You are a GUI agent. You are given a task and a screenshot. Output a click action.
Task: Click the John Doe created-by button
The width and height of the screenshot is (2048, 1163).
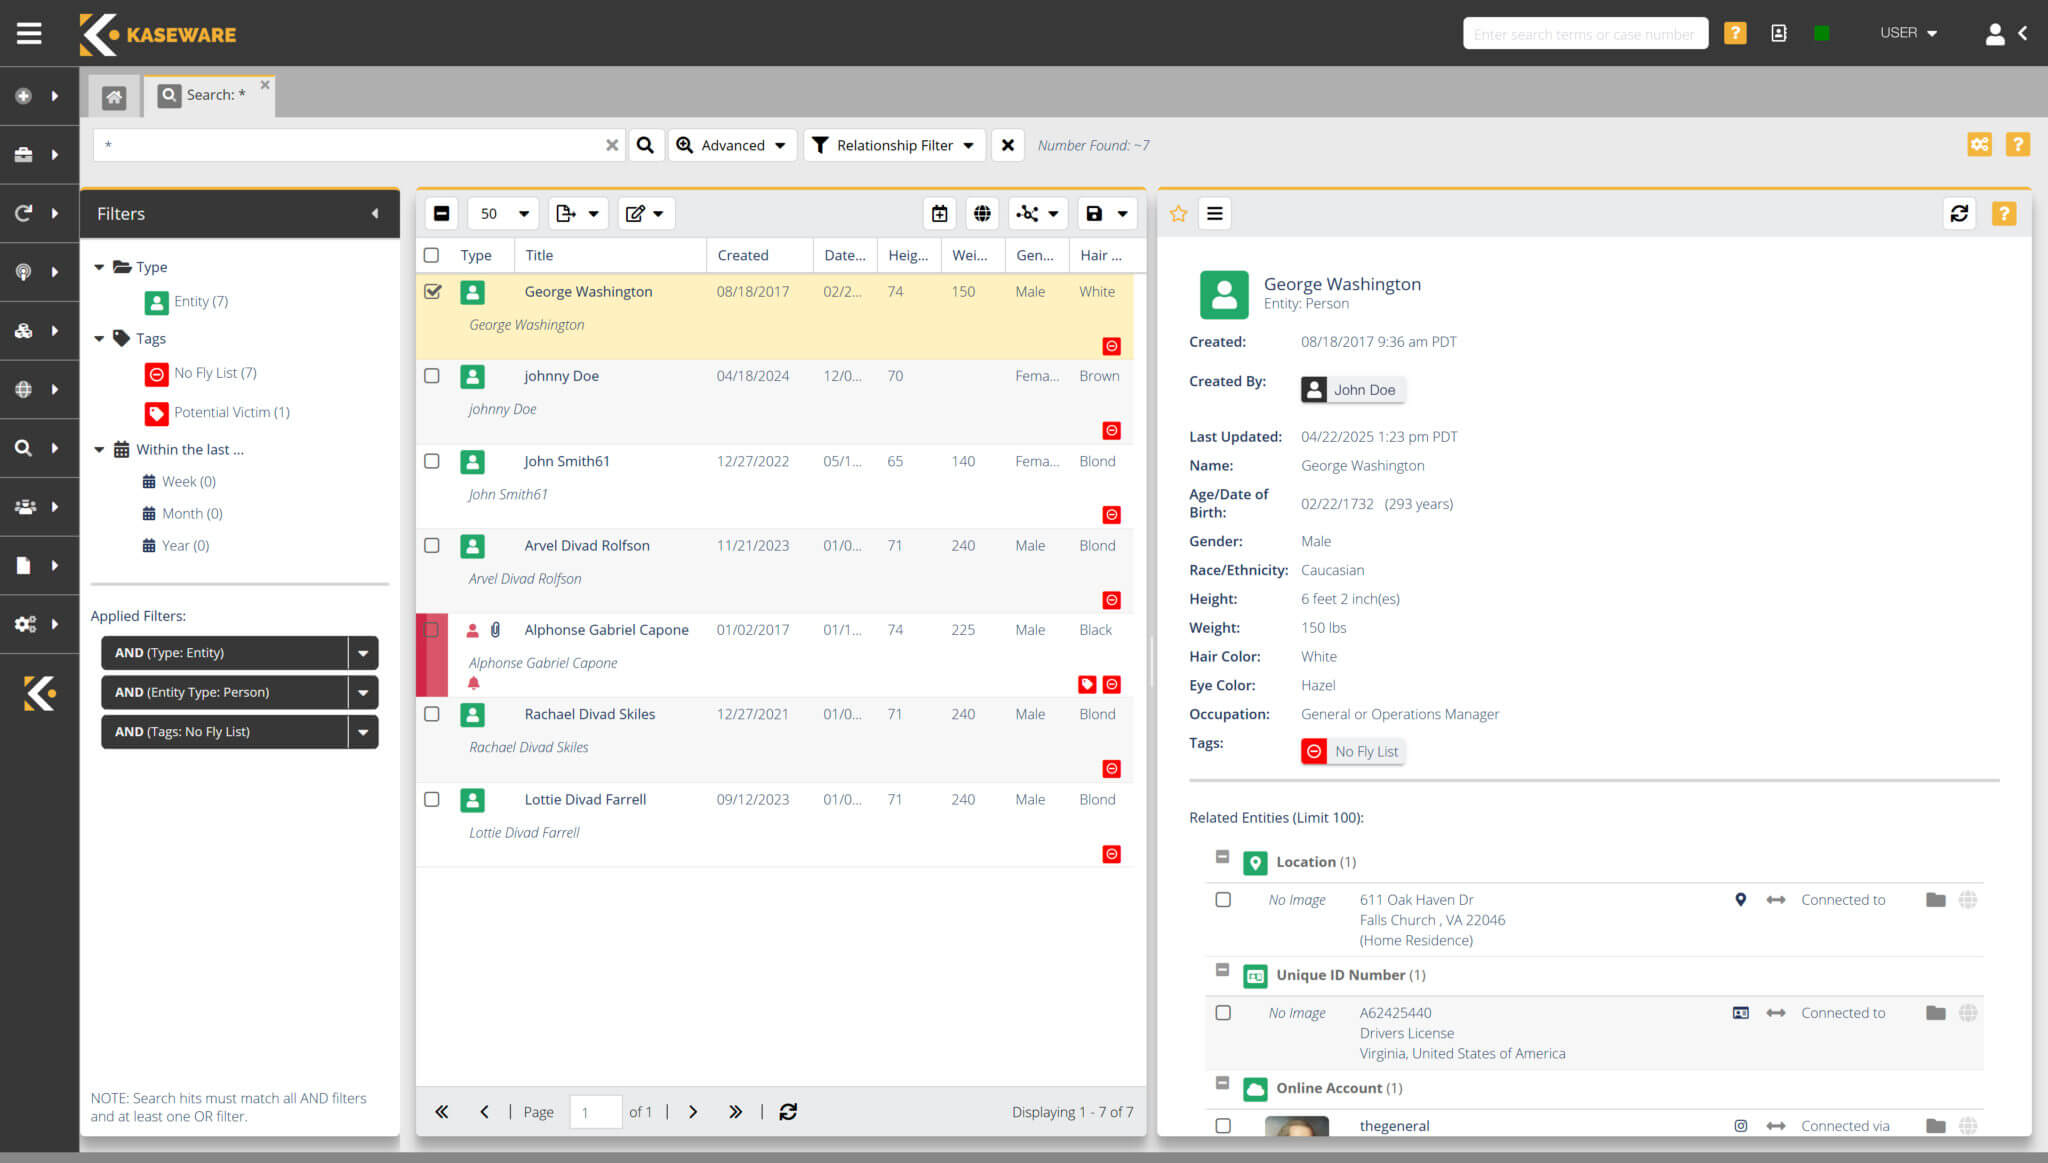coord(1352,389)
